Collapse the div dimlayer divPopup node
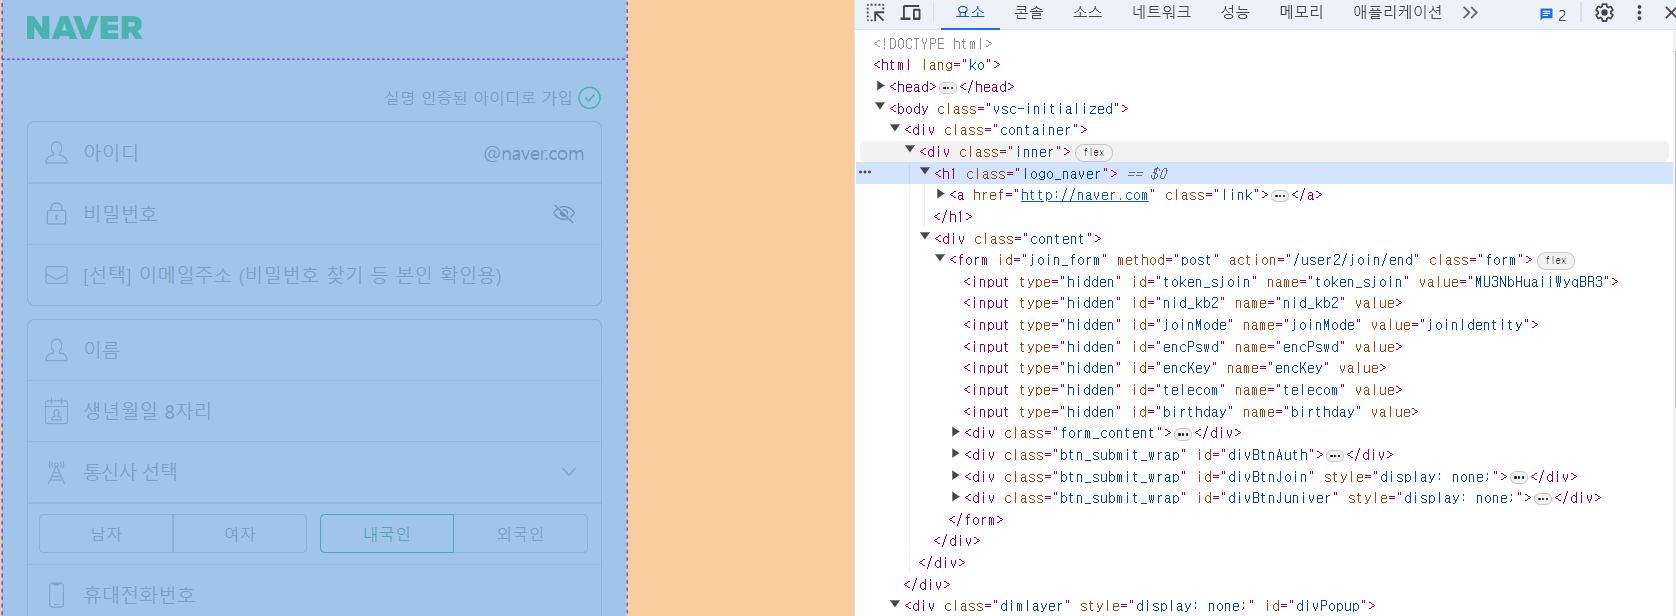This screenshot has width=1676, height=616. tap(895, 604)
